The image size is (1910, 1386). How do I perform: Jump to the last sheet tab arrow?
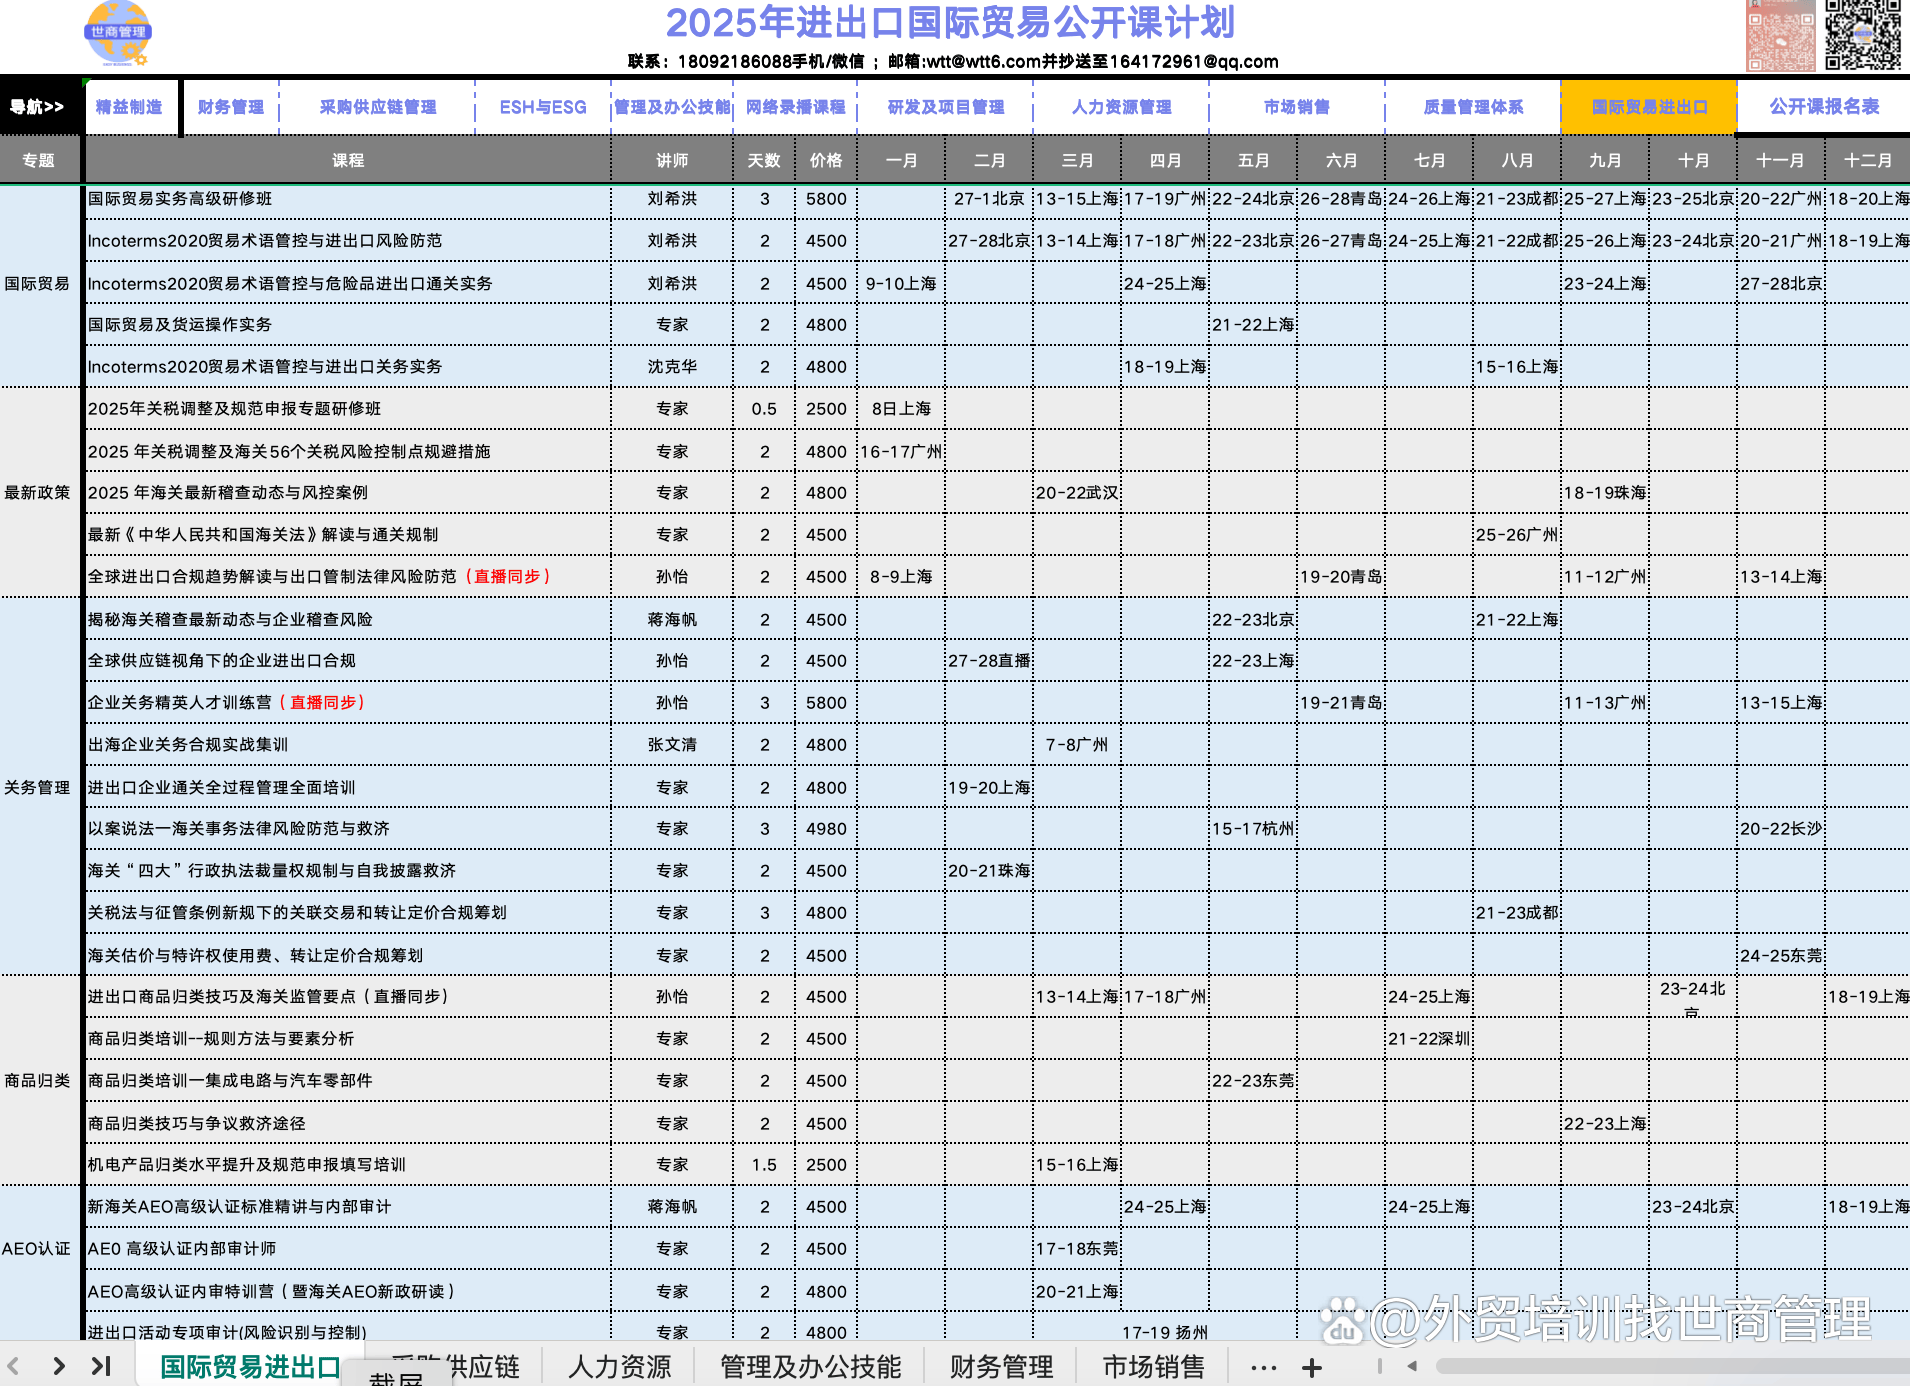(x=101, y=1366)
